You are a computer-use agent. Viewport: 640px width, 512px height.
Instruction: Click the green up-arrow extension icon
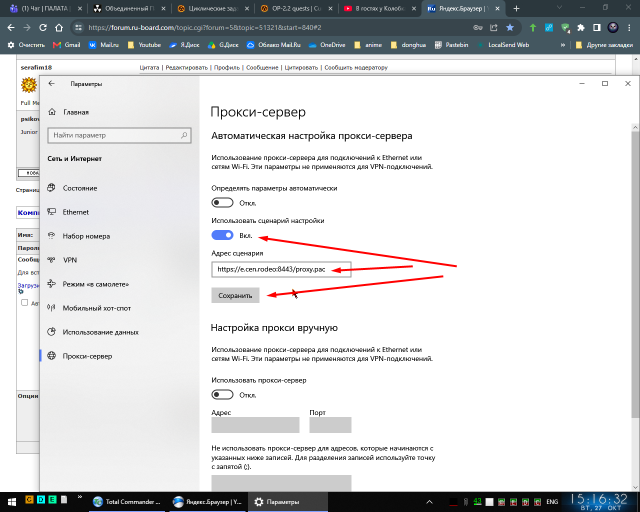pos(533,27)
